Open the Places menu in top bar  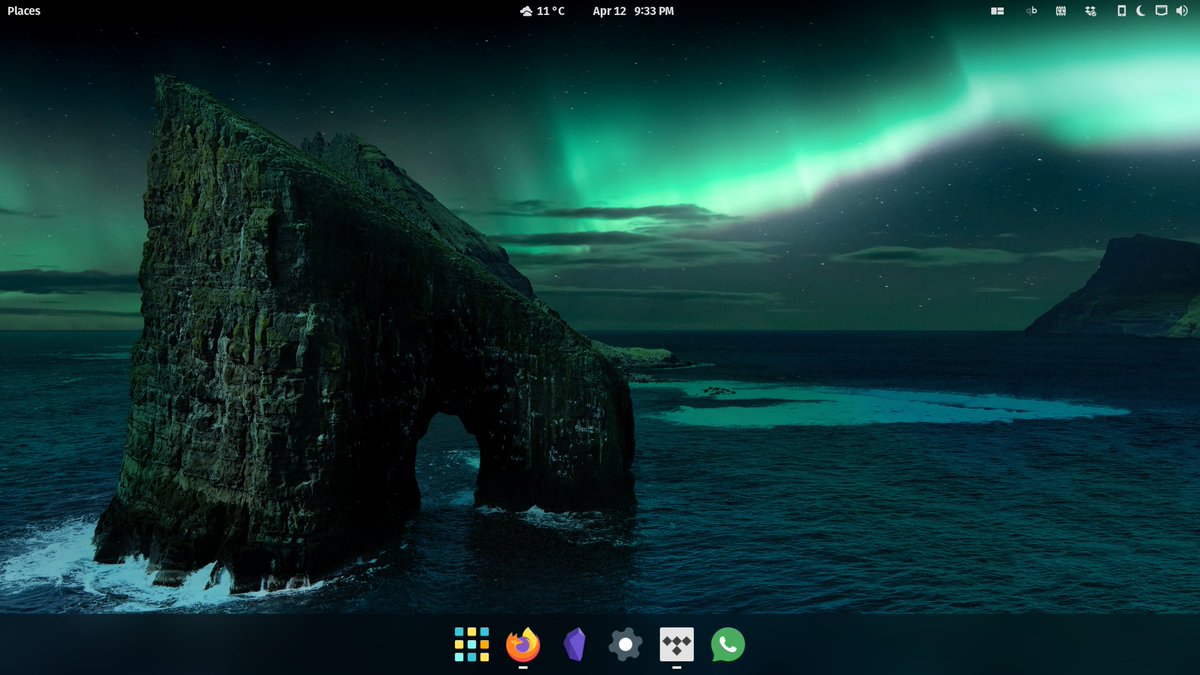point(24,11)
